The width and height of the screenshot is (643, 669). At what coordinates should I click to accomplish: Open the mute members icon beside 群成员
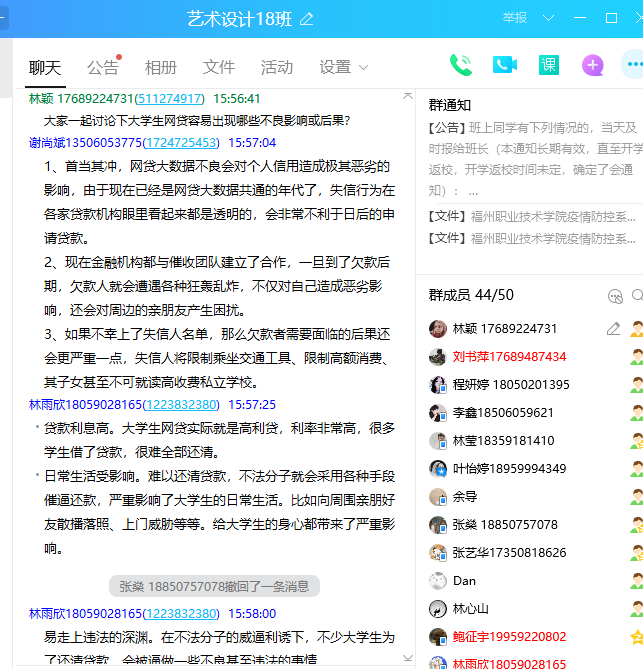point(615,296)
